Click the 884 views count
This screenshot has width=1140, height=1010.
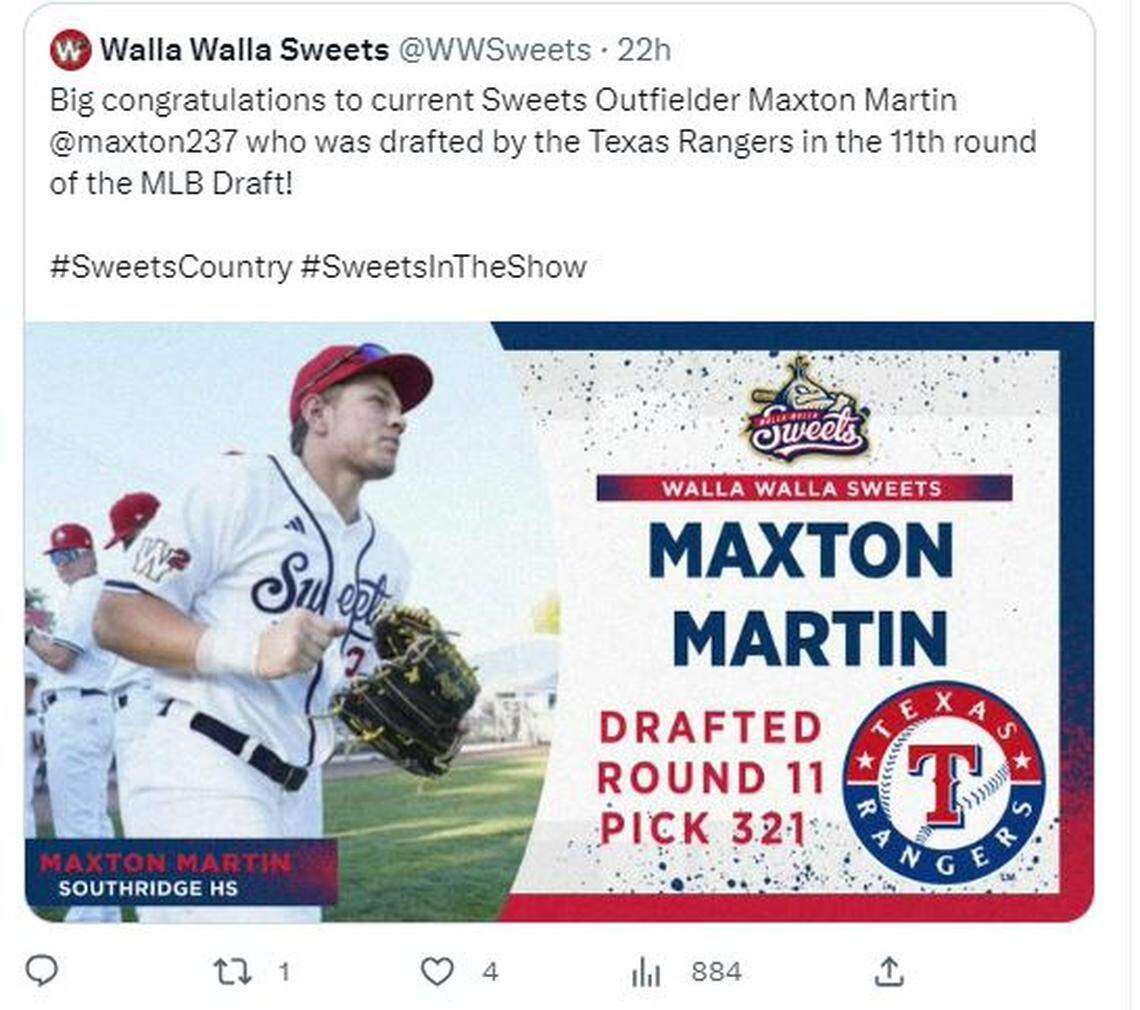[x=716, y=971]
